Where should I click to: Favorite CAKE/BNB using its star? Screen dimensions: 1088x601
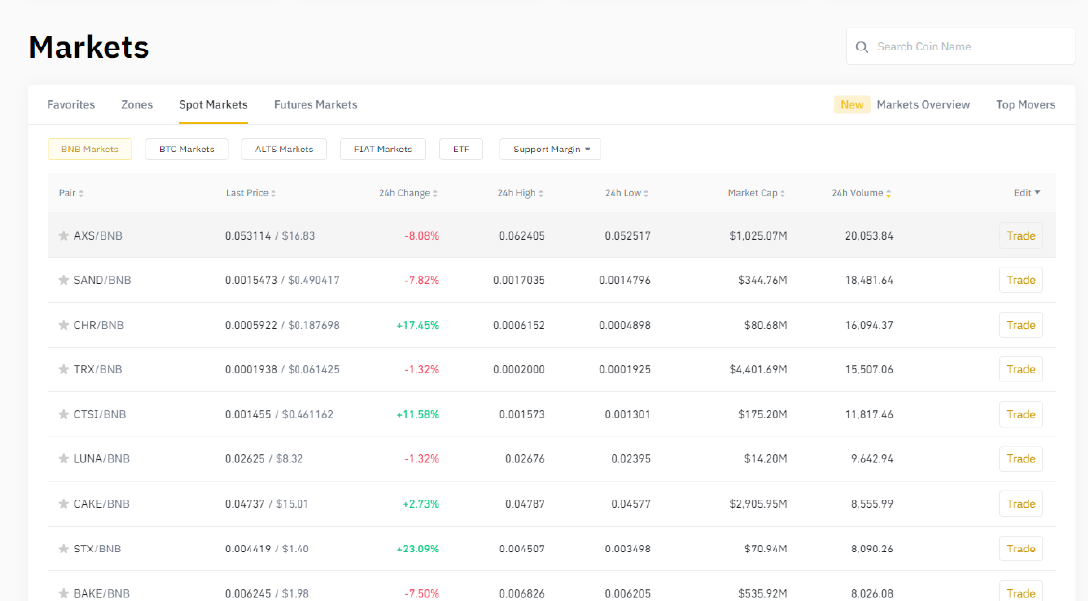click(63, 504)
